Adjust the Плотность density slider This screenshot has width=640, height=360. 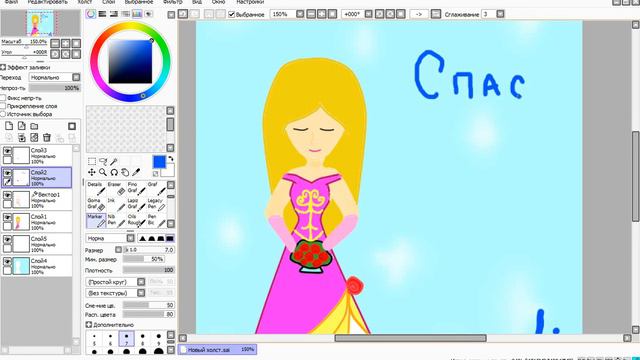(149, 270)
